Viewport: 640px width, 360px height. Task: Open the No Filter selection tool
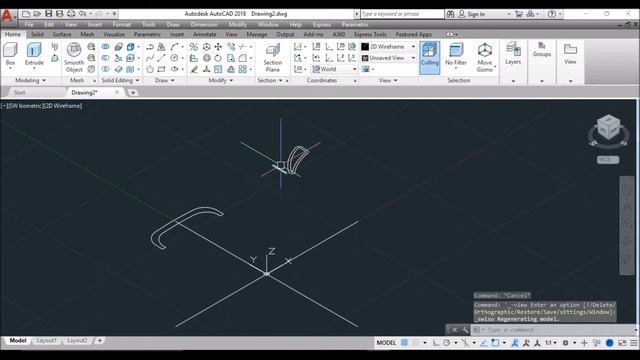click(x=456, y=55)
